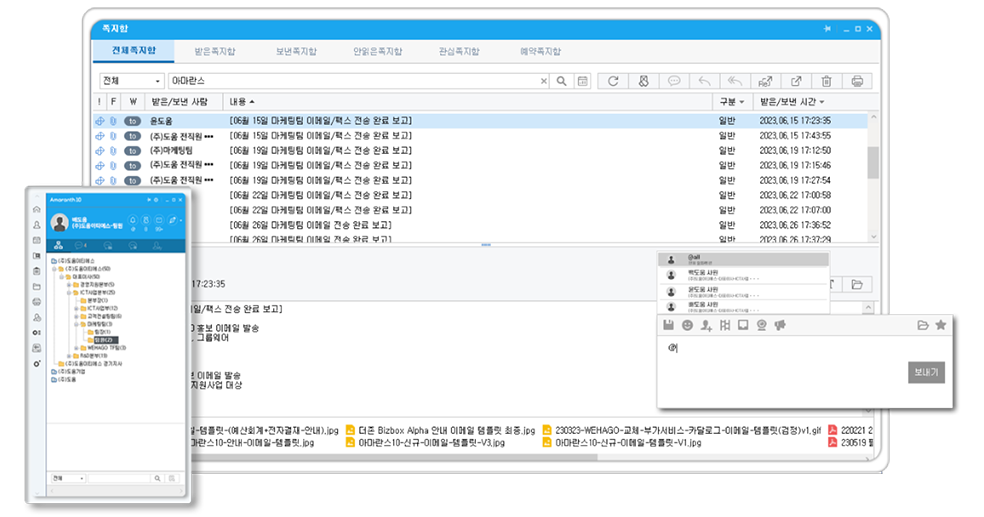Open the emoji smiley picker in composer
The height and width of the screenshot is (517, 984).
[687, 325]
